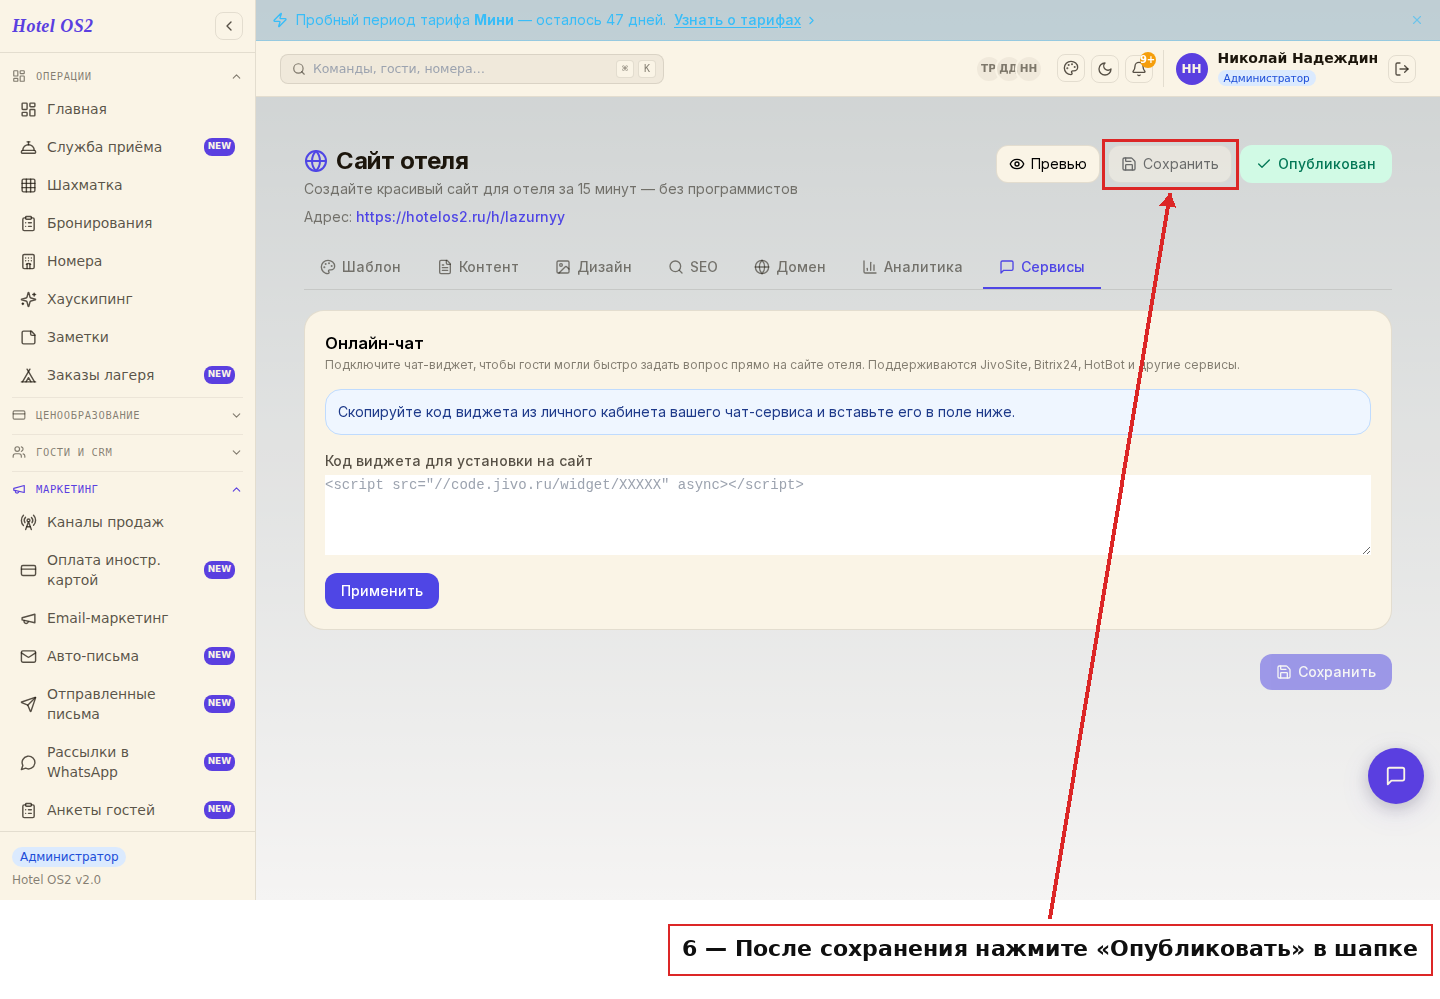Open the Заказы лагеря section
1440x999 pixels.
pyautogui.click(x=127, y=375)
